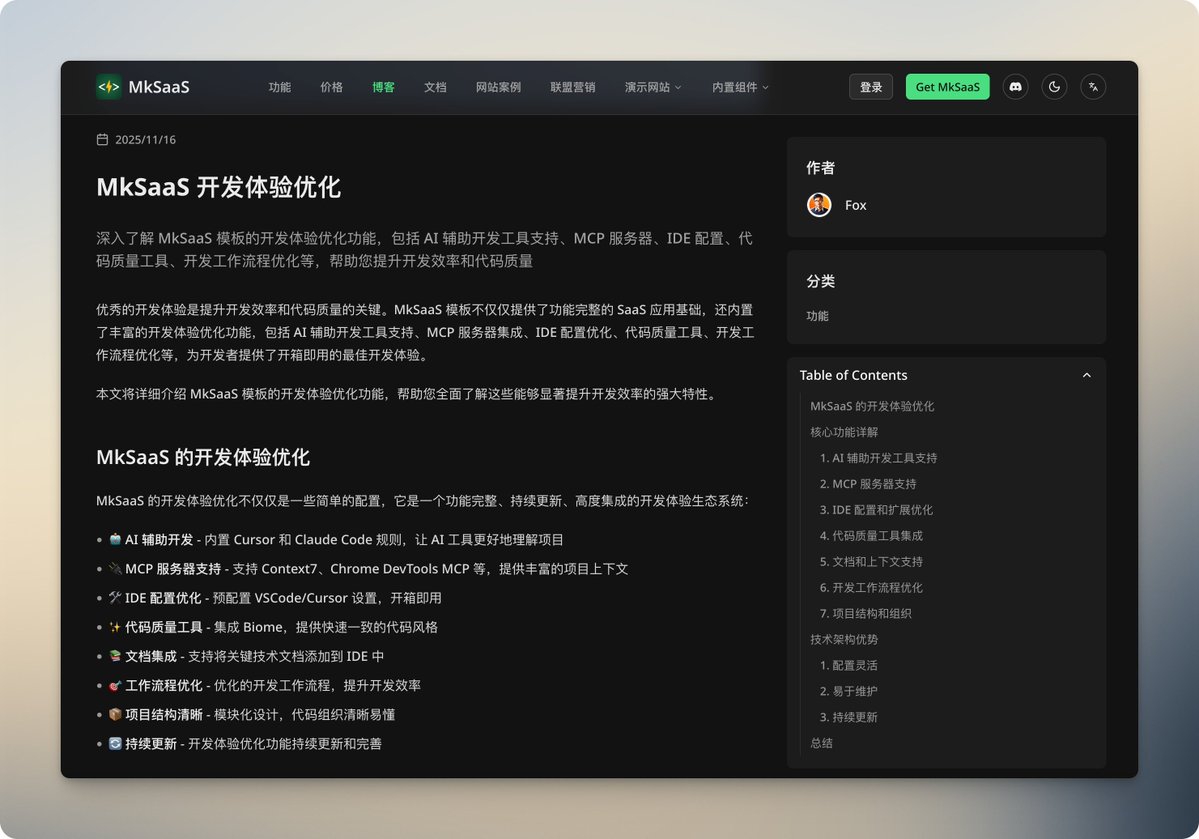The height and width of the screenshot is (839, 1199).
Task: Open the 文档 navigation item
Action: coord(435,87)
